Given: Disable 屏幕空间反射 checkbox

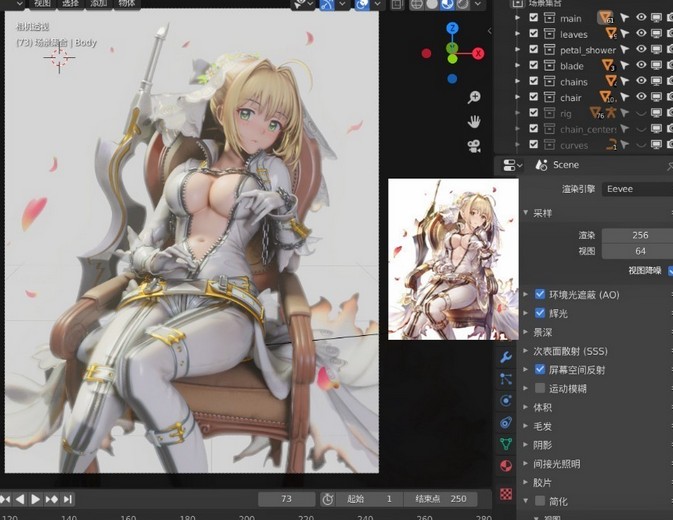Looking at the screenshot, I should [540, 369].
